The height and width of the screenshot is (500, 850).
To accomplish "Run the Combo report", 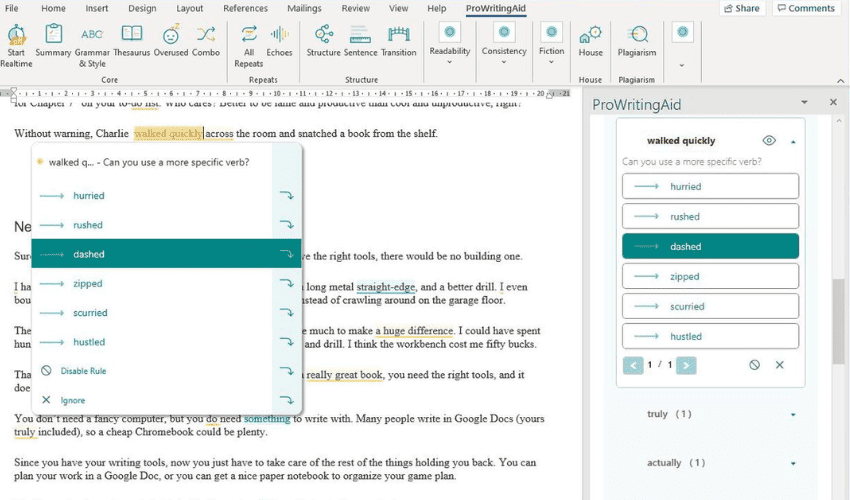I will coord(206,40).
